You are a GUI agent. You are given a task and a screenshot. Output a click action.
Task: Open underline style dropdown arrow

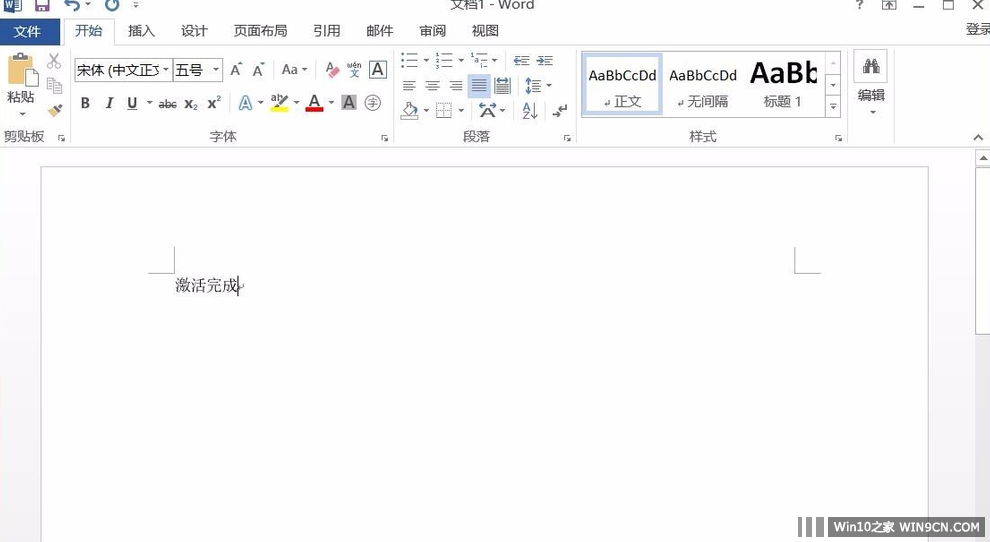(x=150, y=102)
